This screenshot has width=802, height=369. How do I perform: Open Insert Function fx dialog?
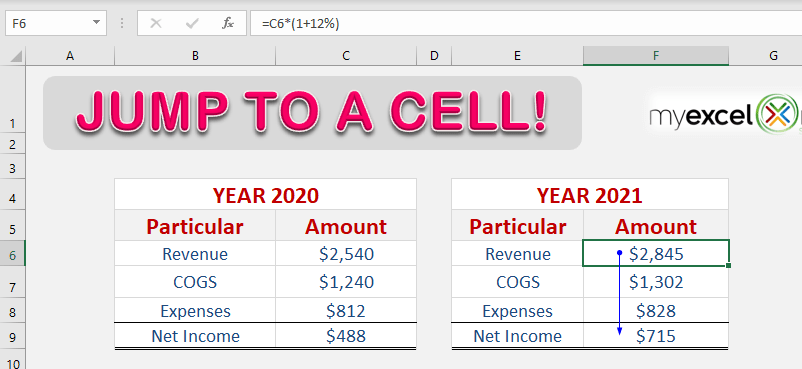[228, 24]
